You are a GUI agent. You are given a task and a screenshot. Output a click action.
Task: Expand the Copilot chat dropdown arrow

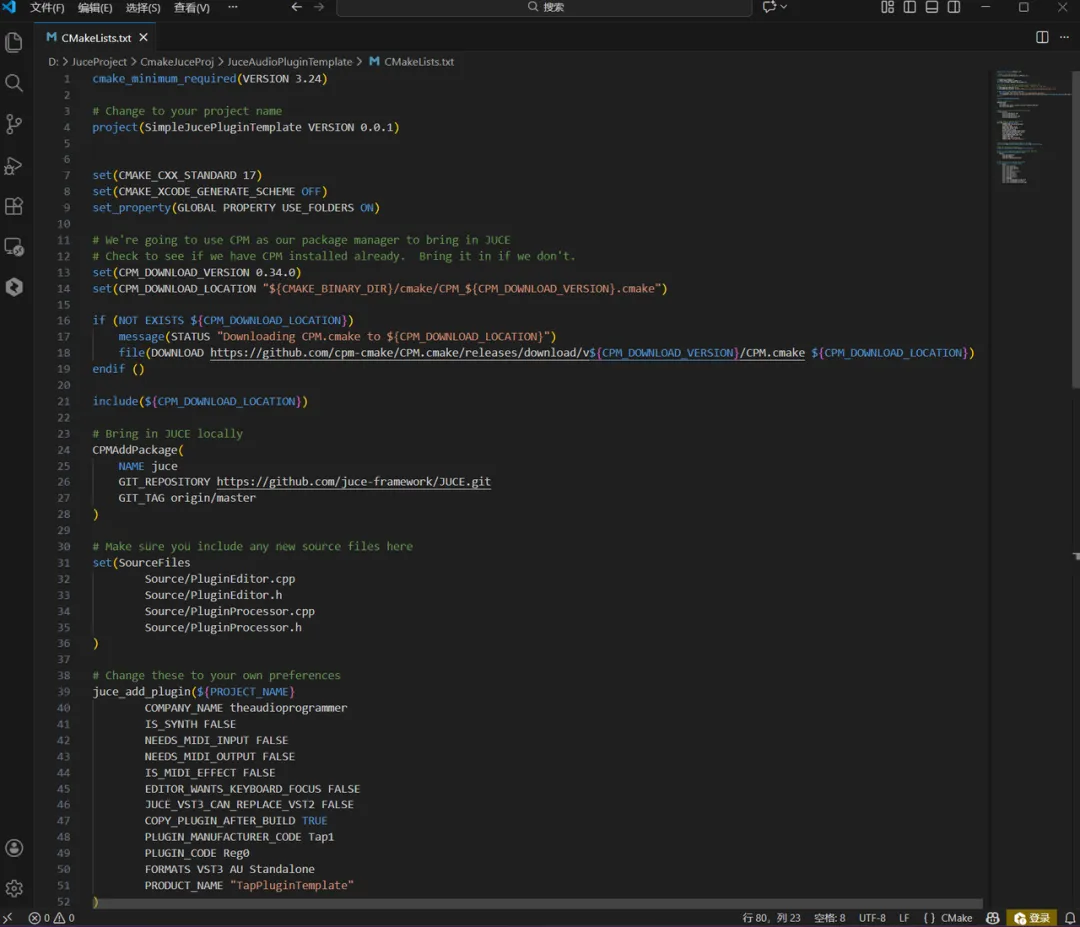click(x=783, y=7)
